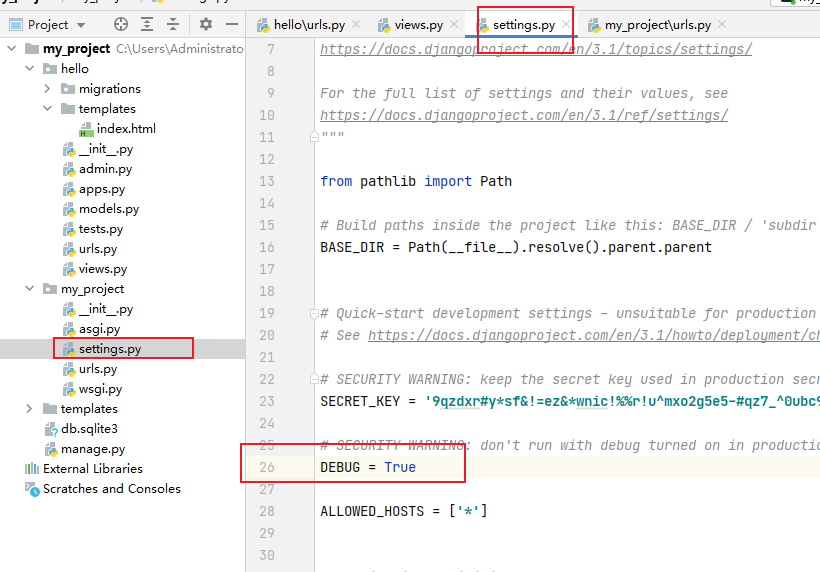Place cursor on DEBUG = True line
Viewport: 820px width, 572px height.
(x=368, y=467)
